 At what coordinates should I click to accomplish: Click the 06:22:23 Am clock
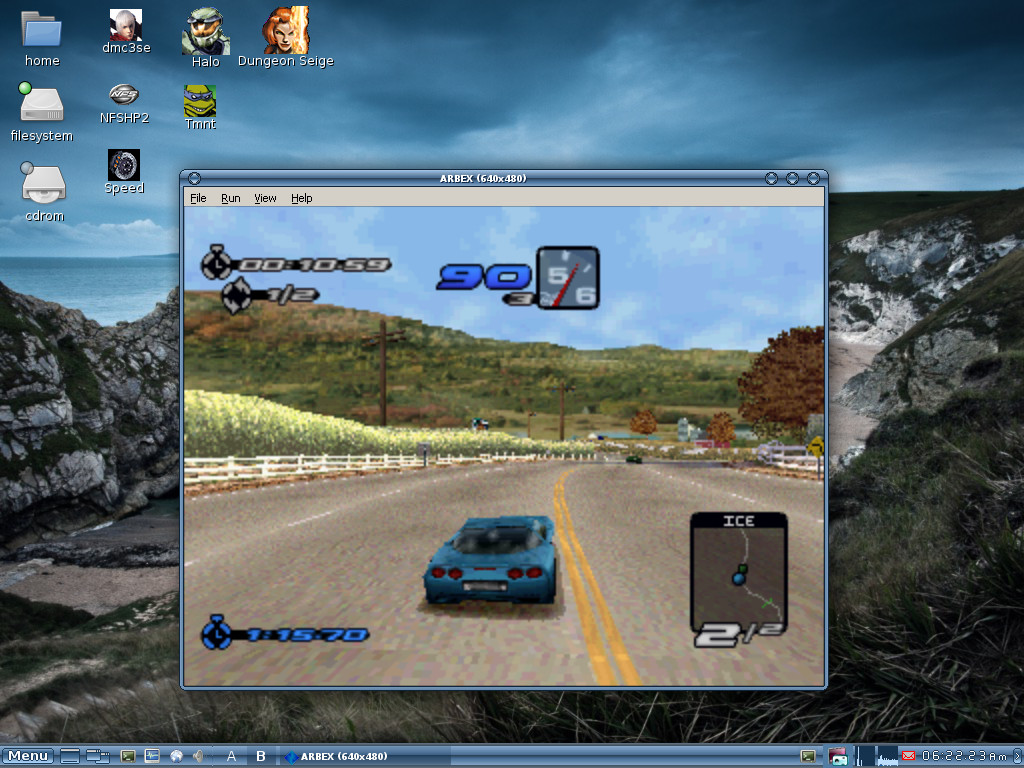(964, 756)
